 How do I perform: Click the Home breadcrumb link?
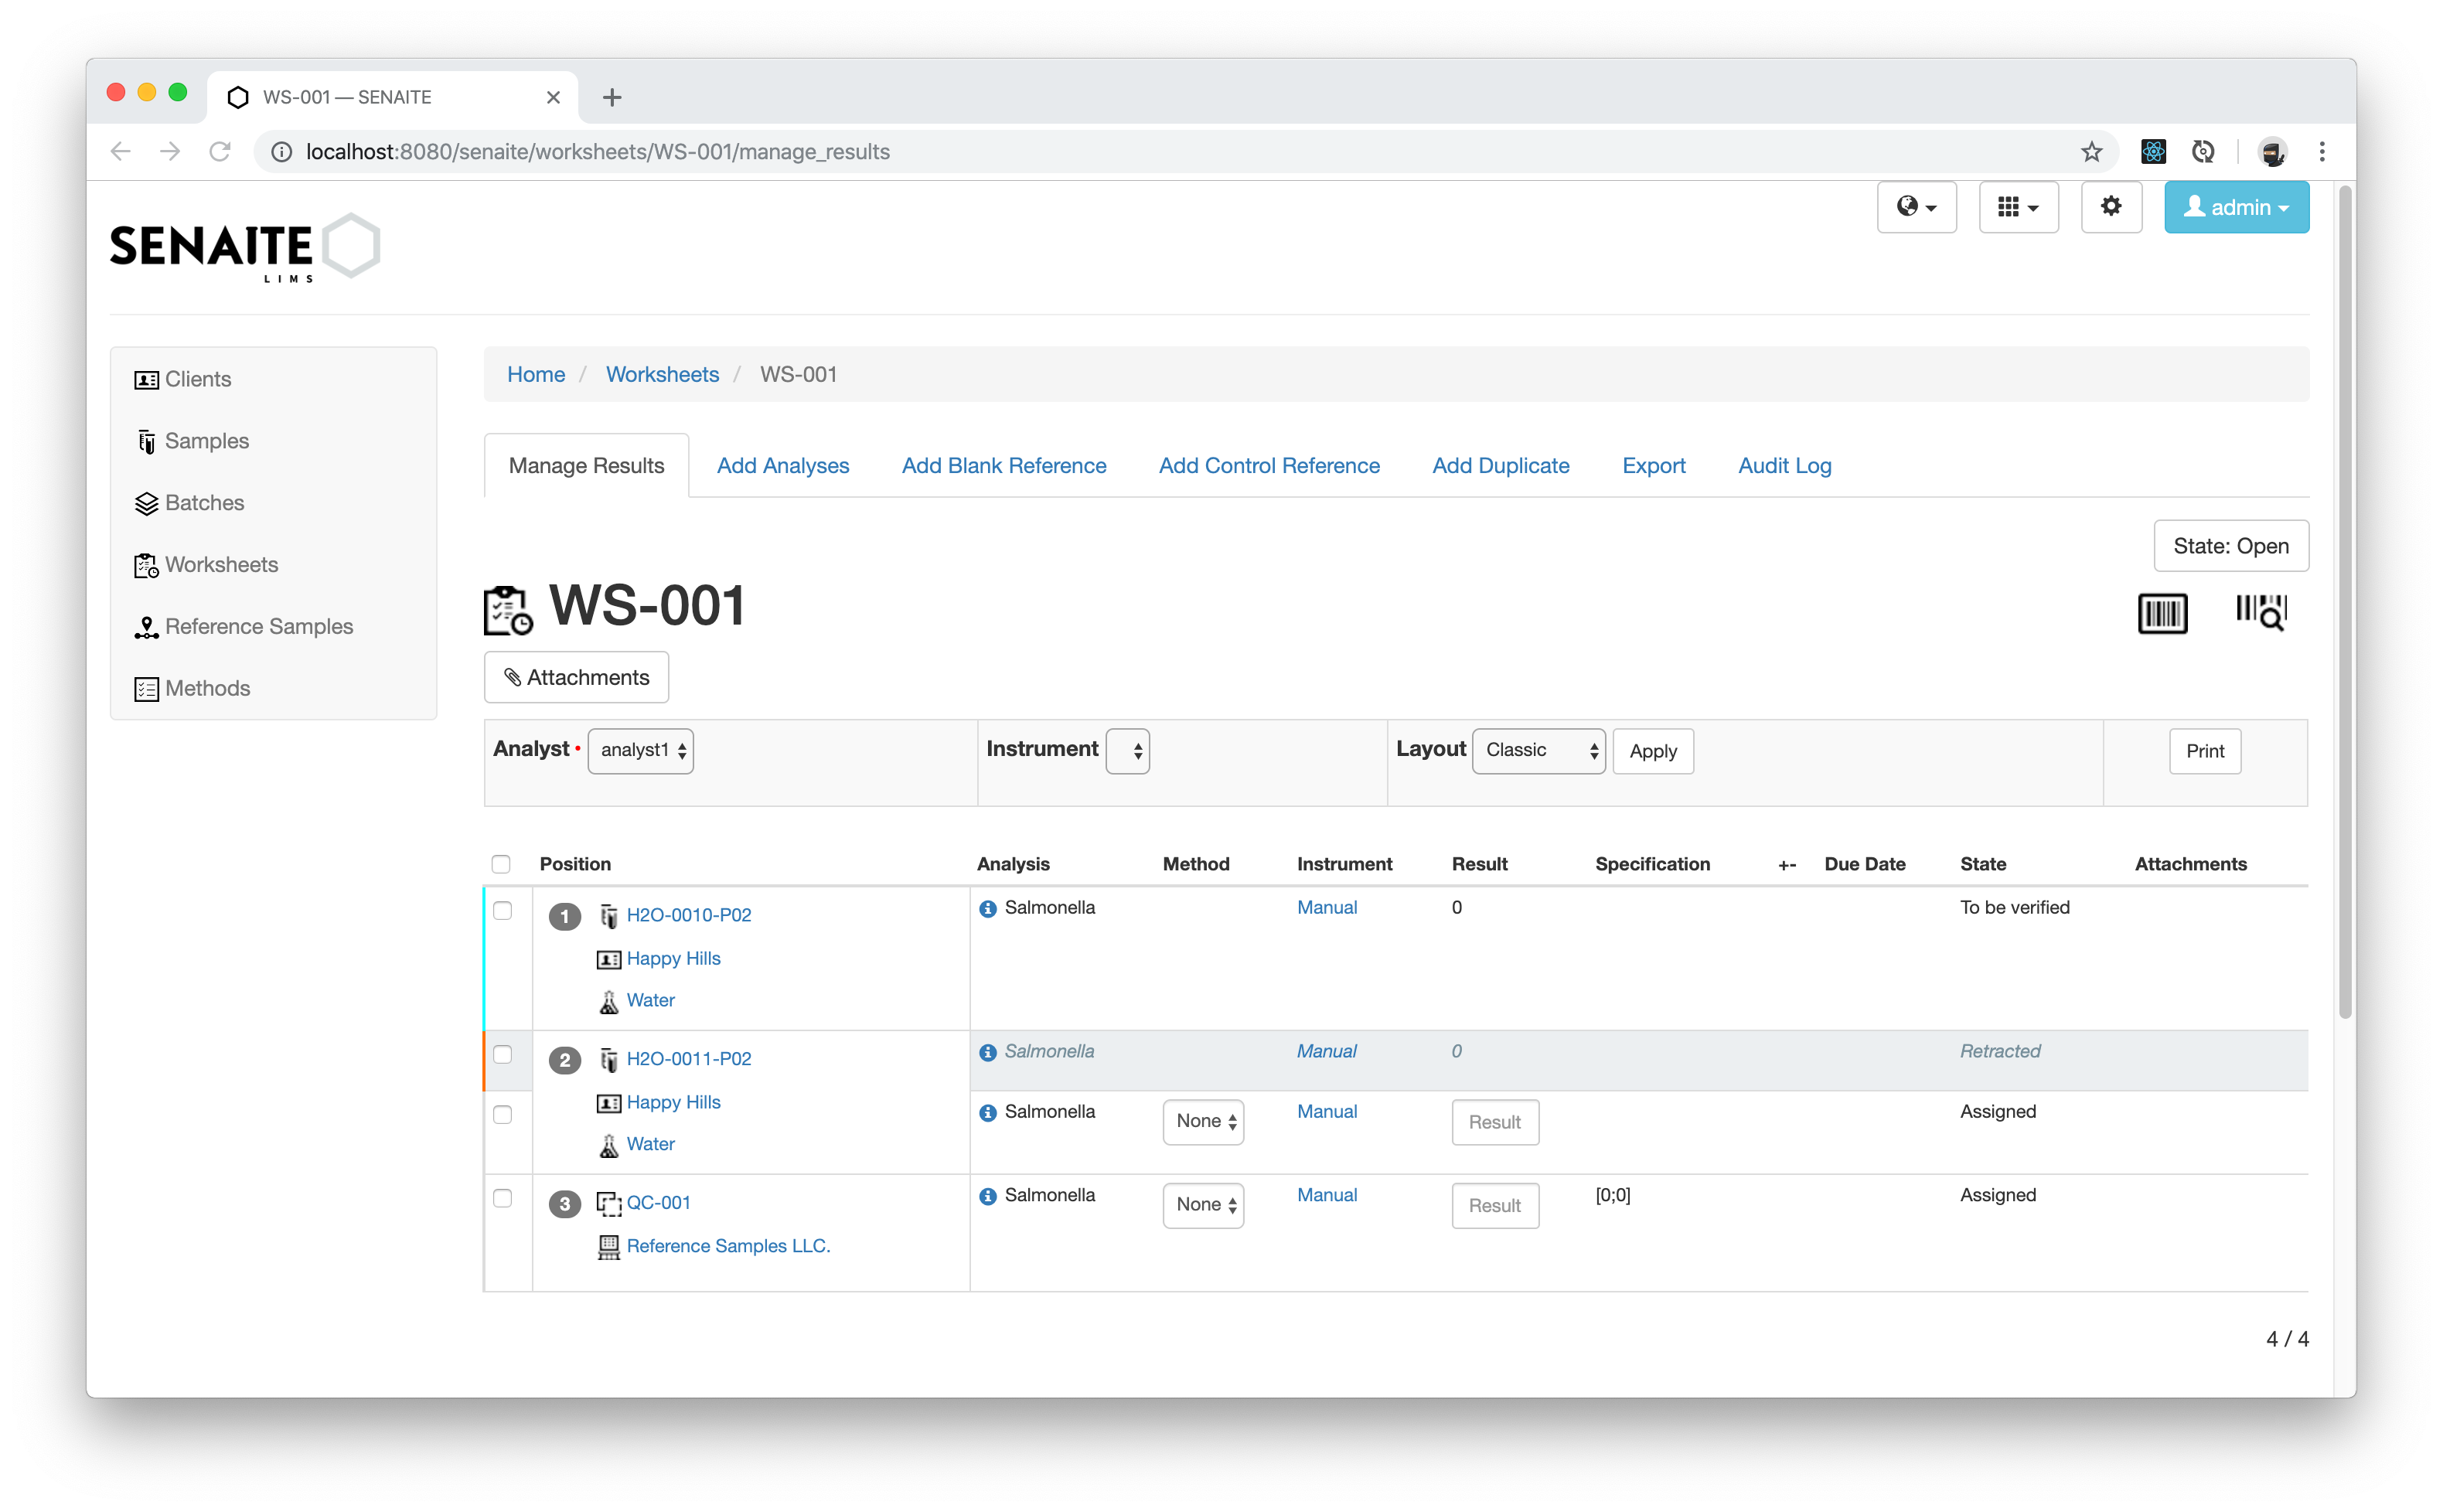(536, 374)
